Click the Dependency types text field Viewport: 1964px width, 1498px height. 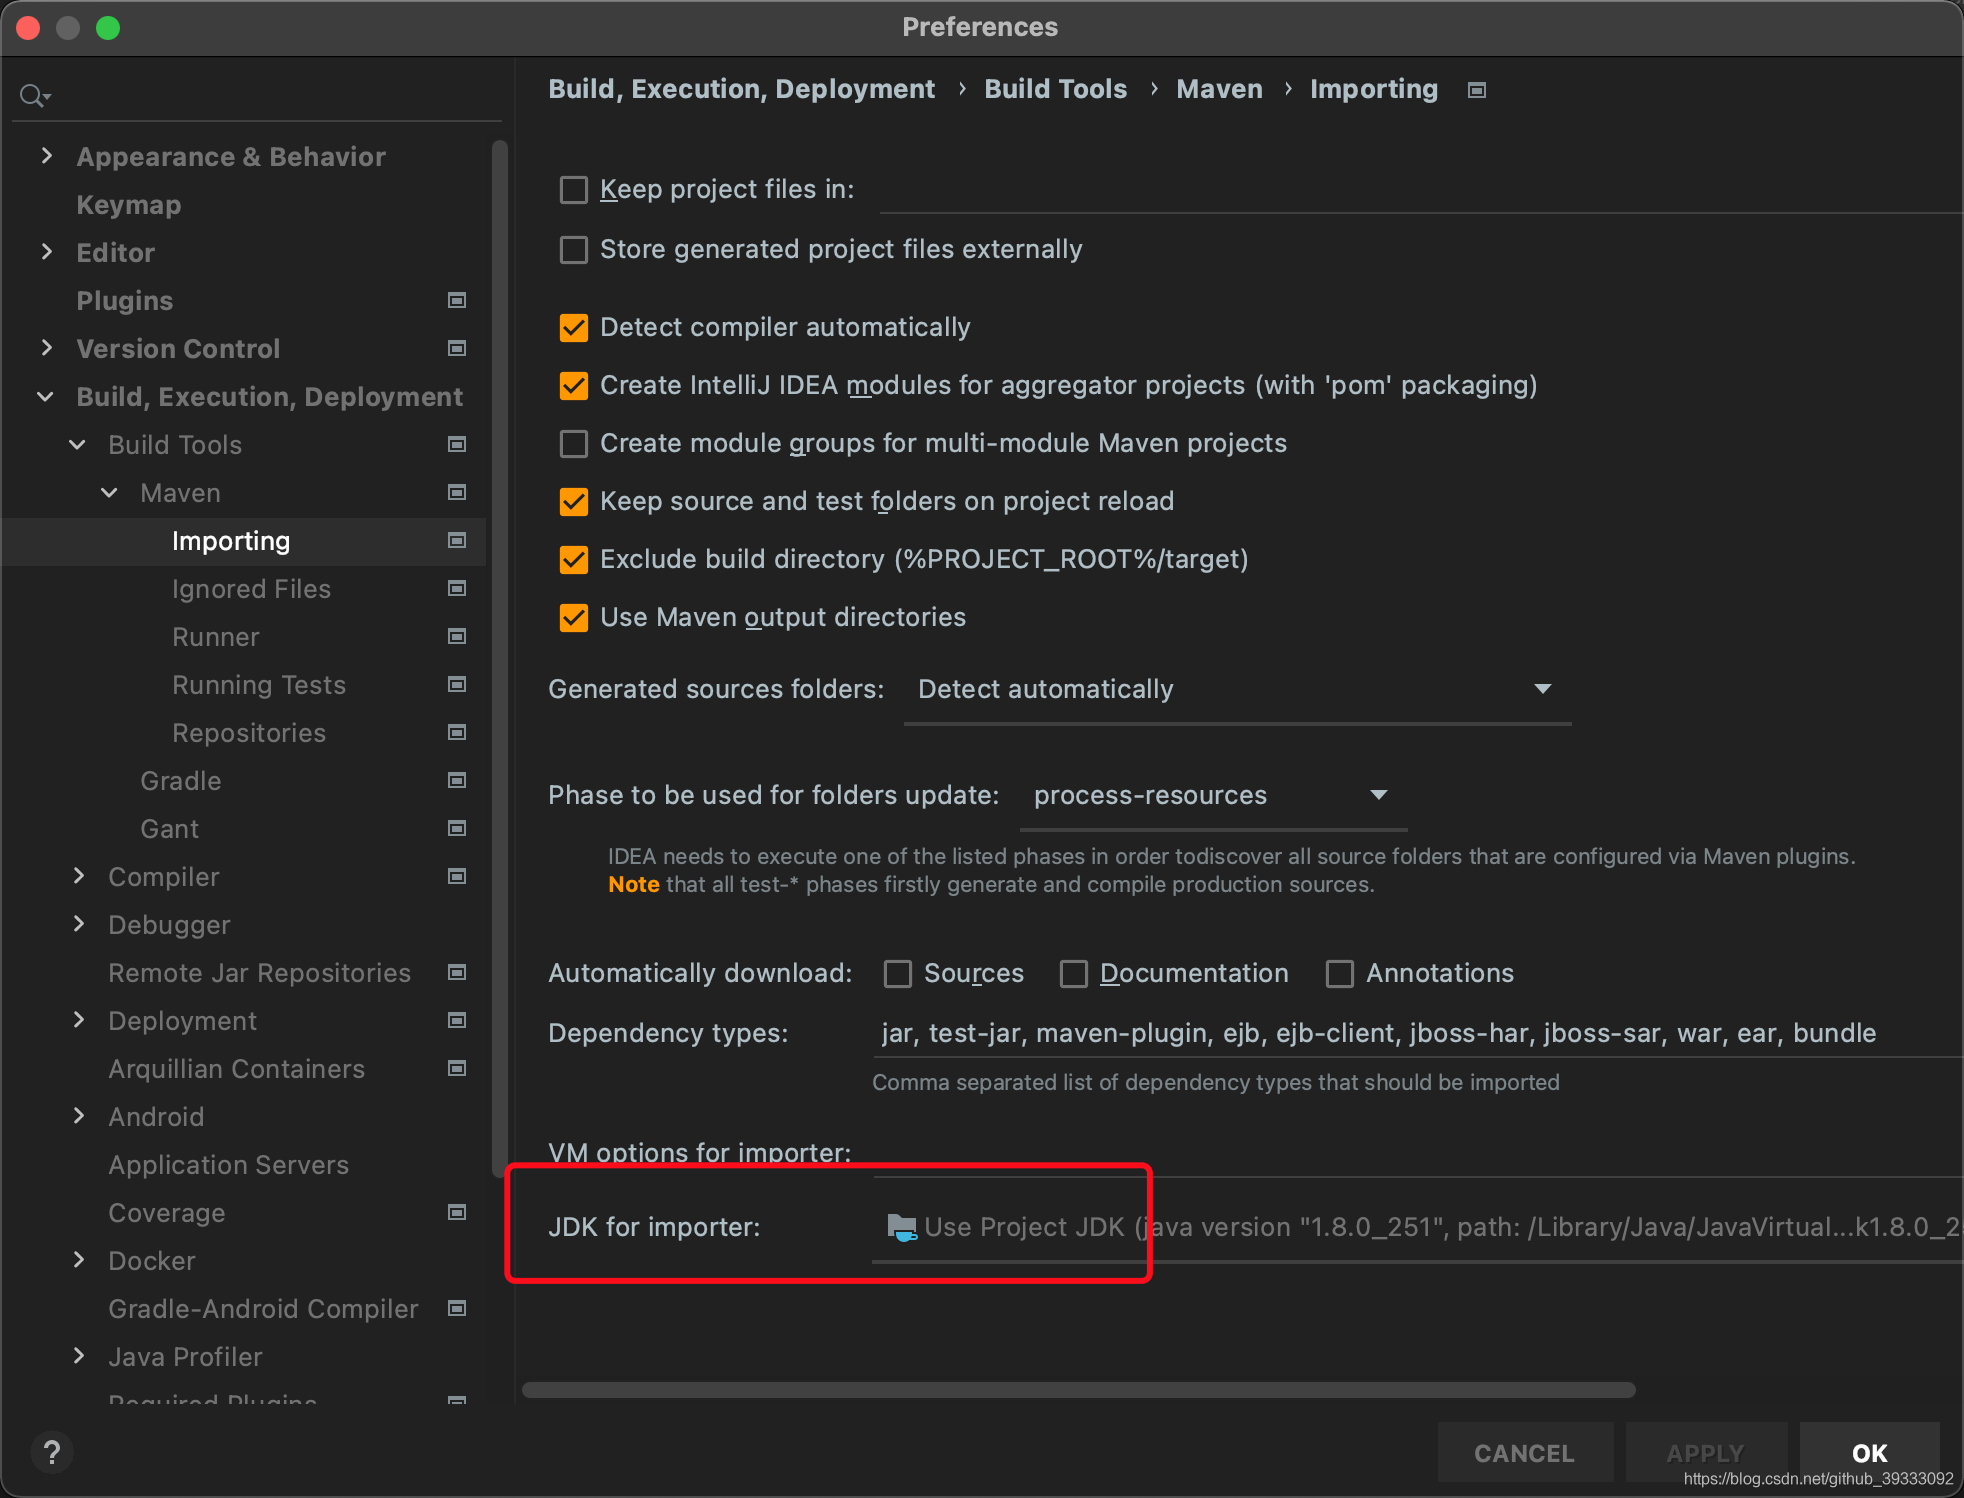click(x=1417, y=1033)
